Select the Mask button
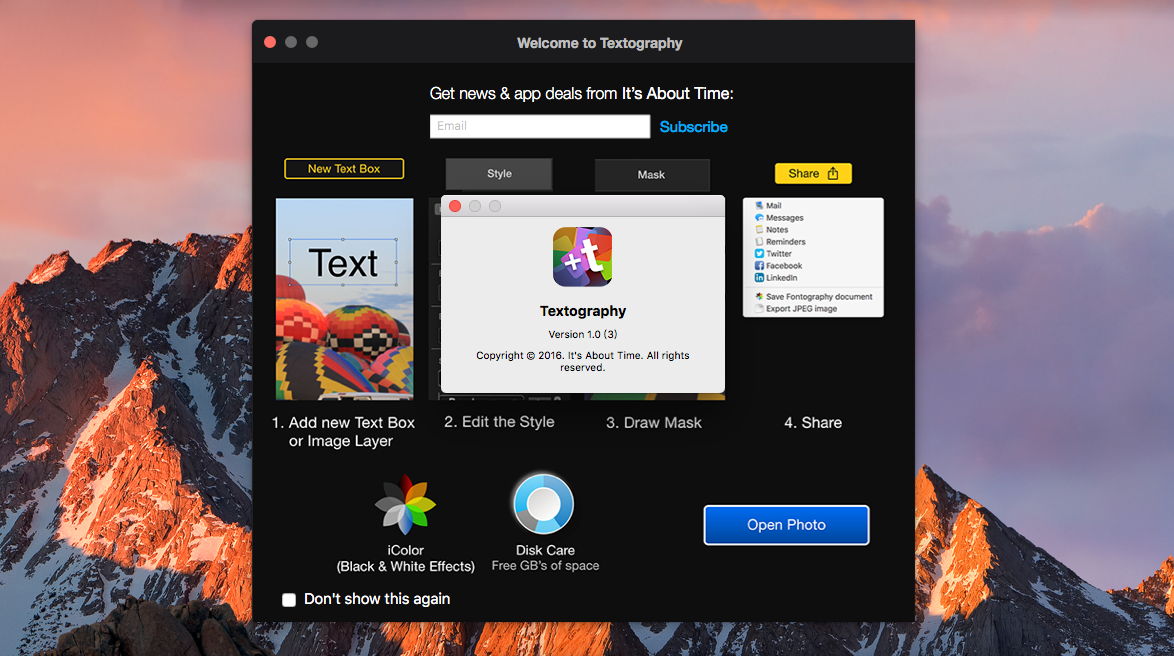This screenshot has height=656, width=1174. (651, 174)
